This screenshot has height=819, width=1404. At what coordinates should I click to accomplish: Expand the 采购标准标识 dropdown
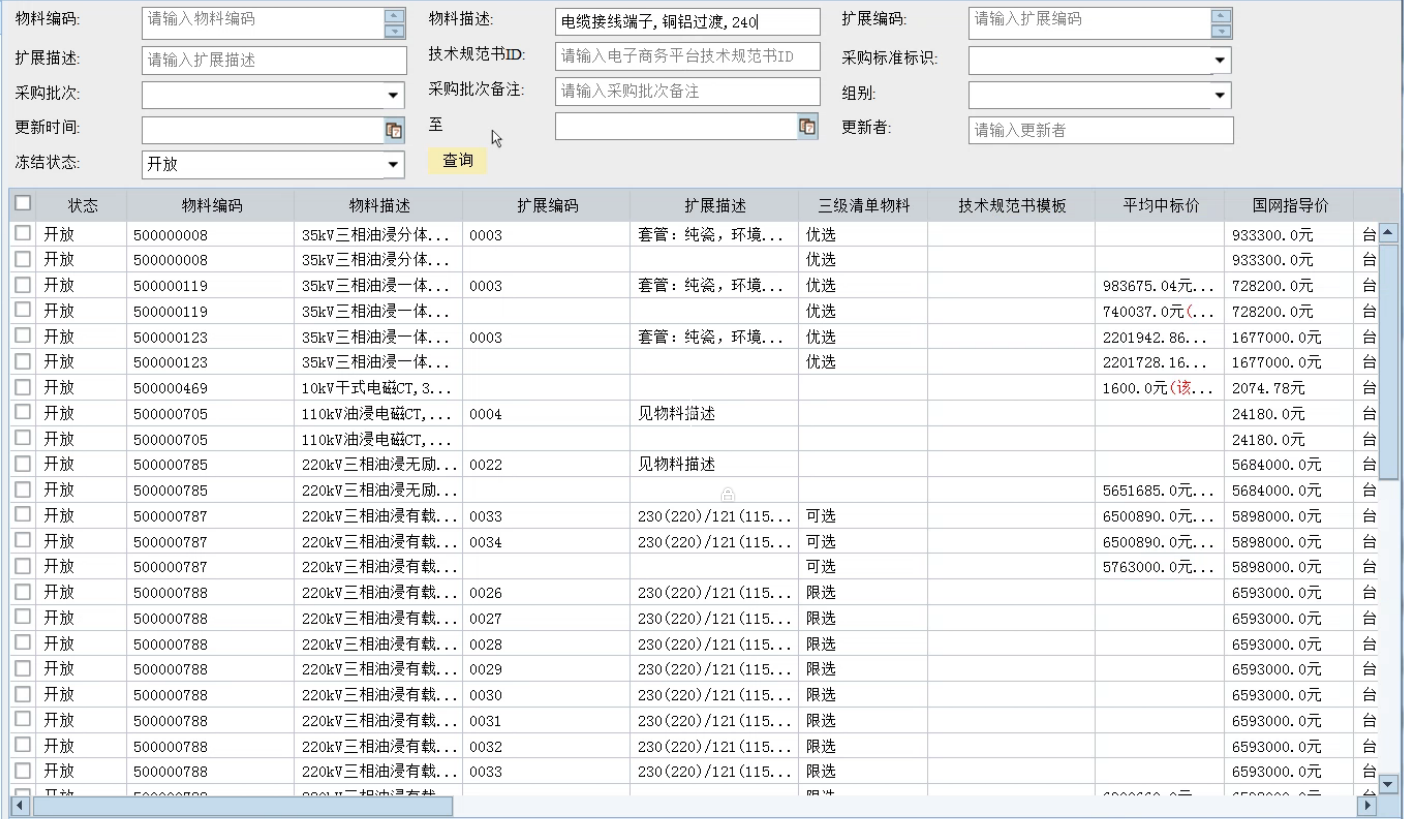pyautogui.click(x=1219, y=61)
